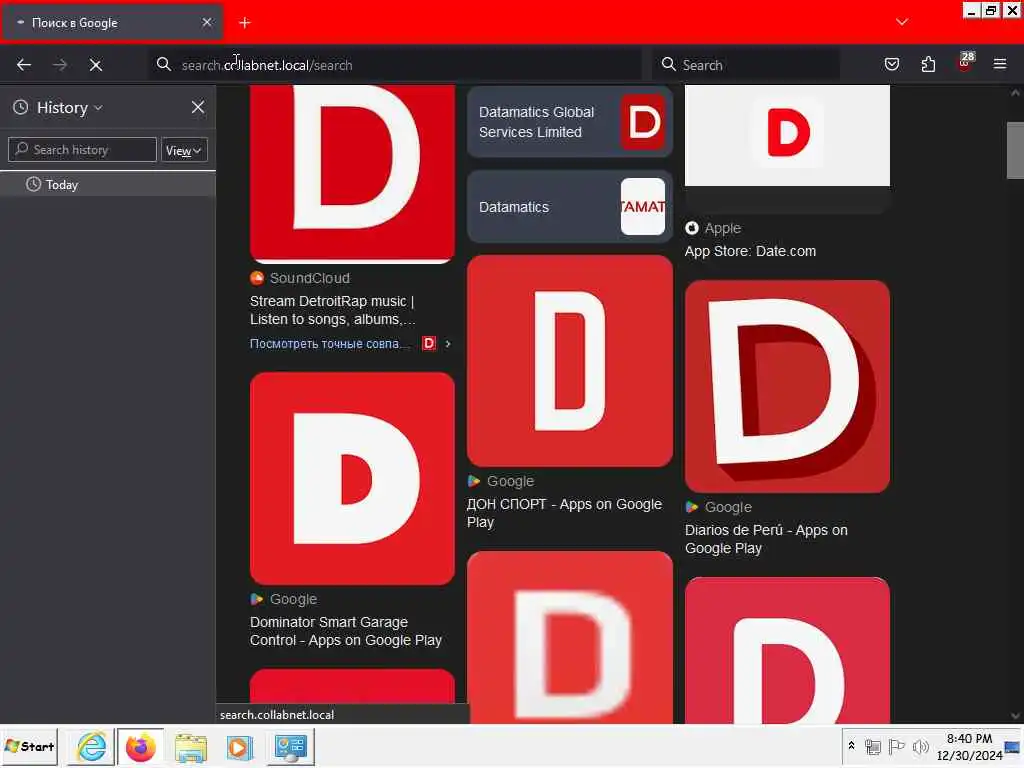
Task: Open the Datamatics suggestion chip
Action: [x=569, y=207]
